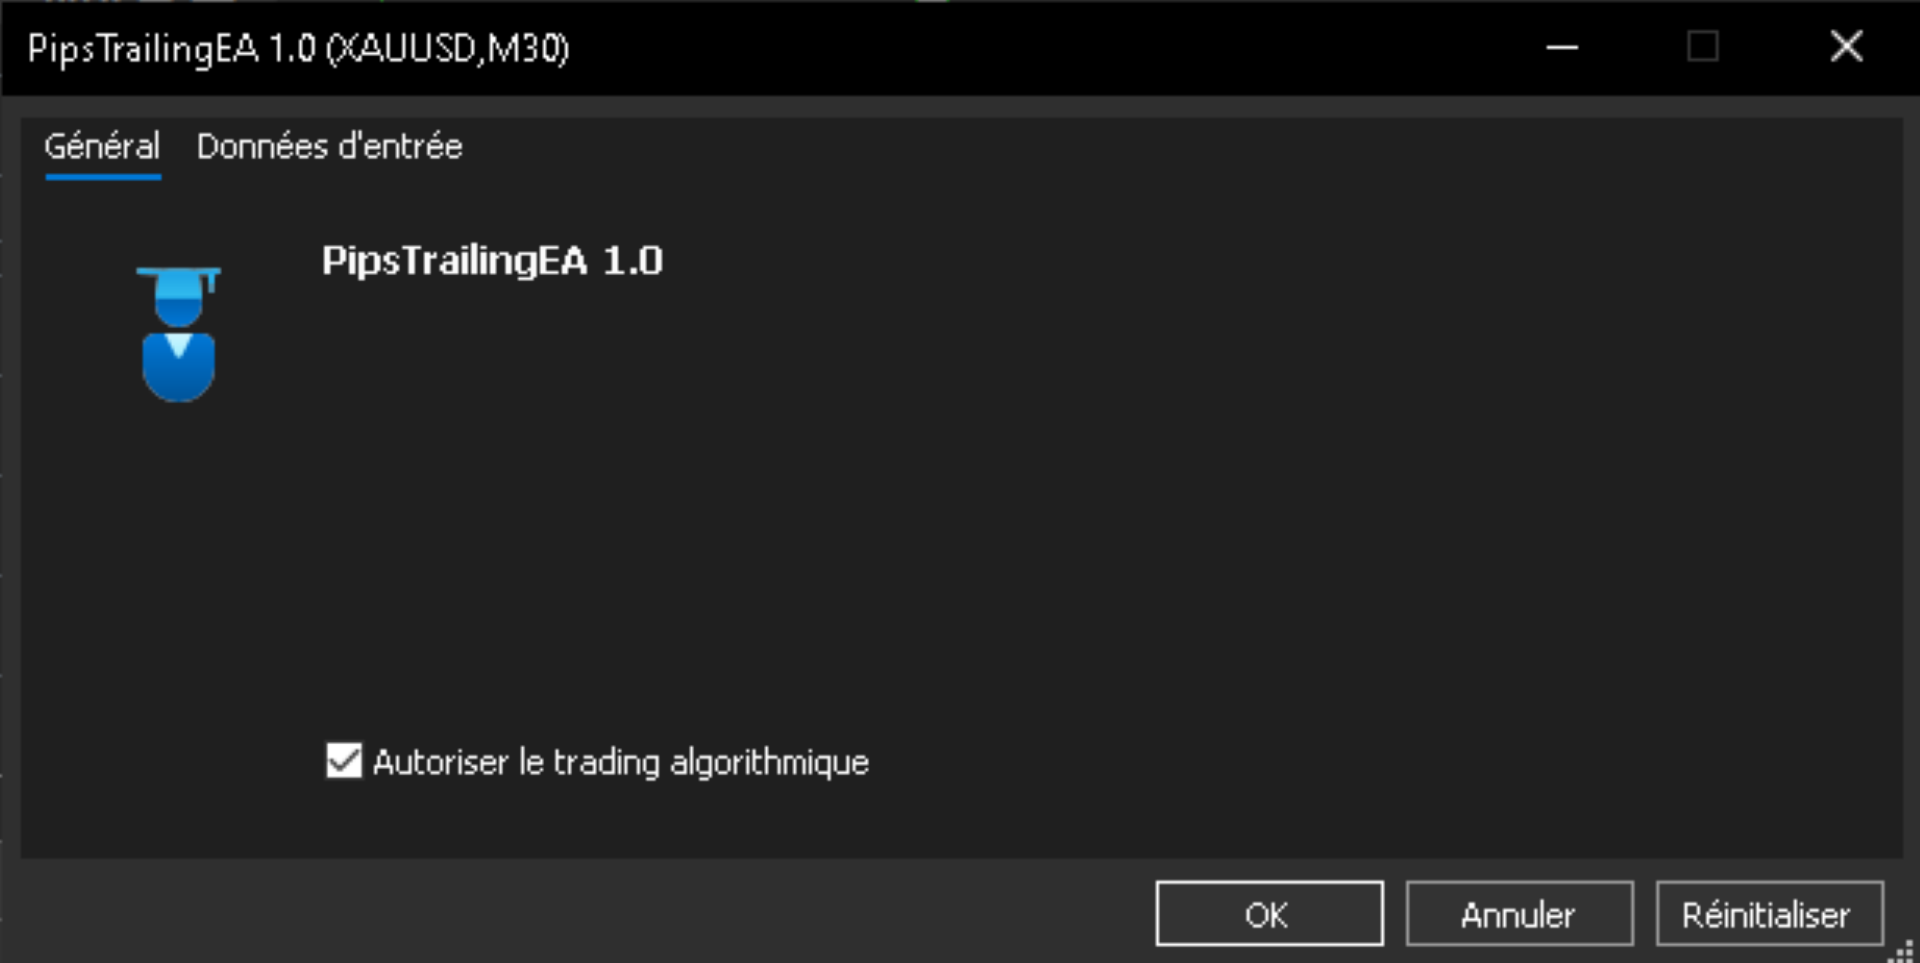Close the PipsTrailingEA dialog with X
This screenshot has width=1920, height=963.
(x=1846, y=46)
